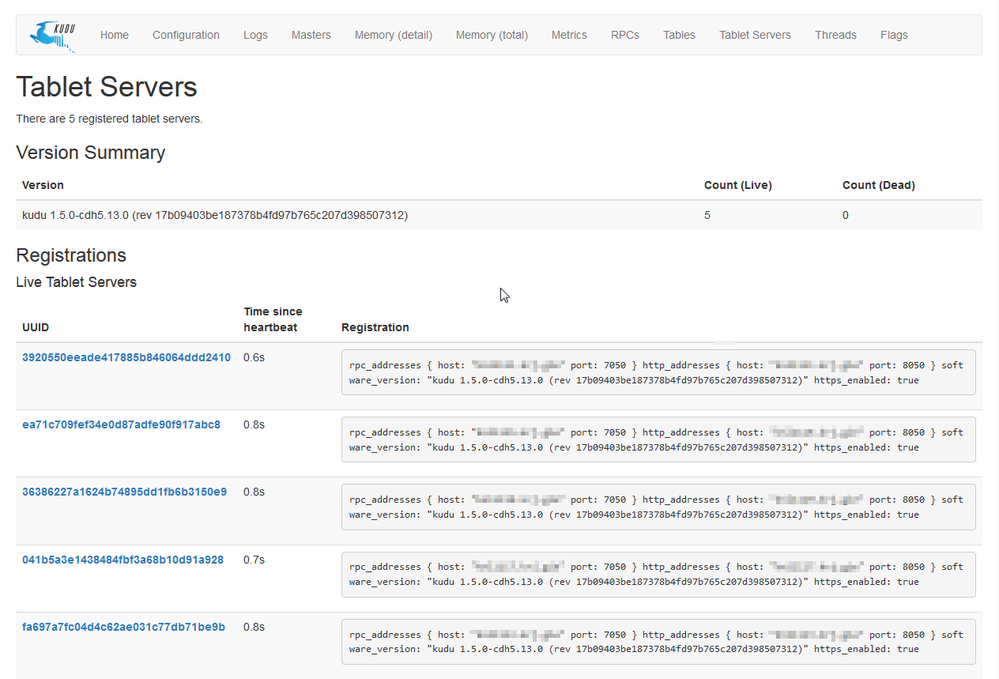Click the Kudu logo icon

[52, 35]
